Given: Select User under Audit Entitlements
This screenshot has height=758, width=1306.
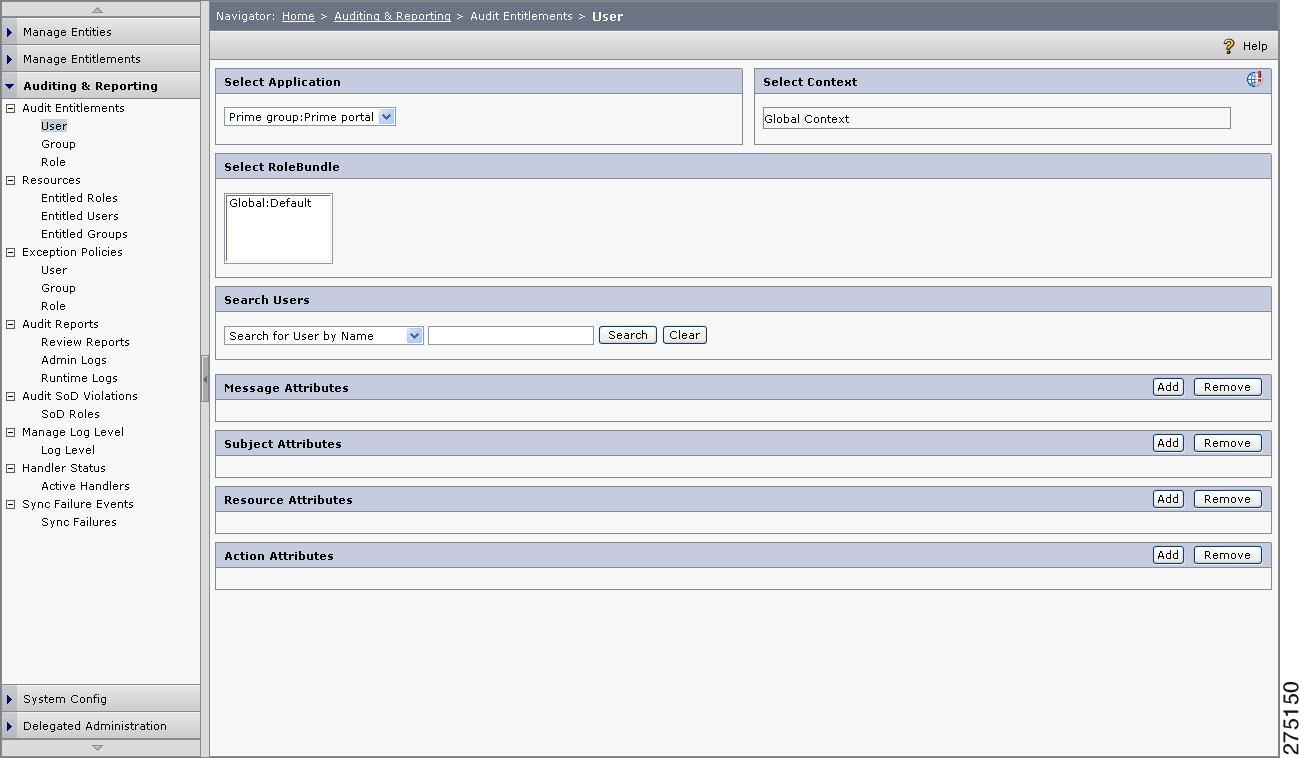Looking at the screenshot, I should [54, 126].
